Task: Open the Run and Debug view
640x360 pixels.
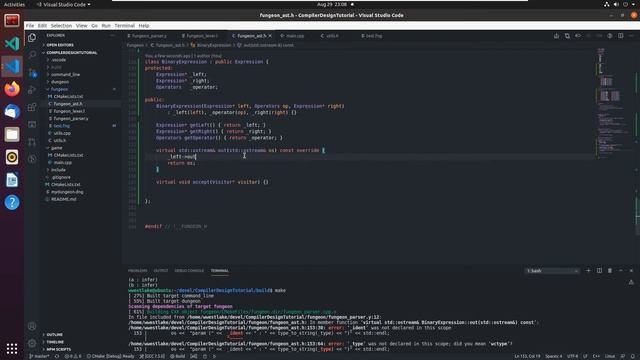Action: (x=32, y=90)
